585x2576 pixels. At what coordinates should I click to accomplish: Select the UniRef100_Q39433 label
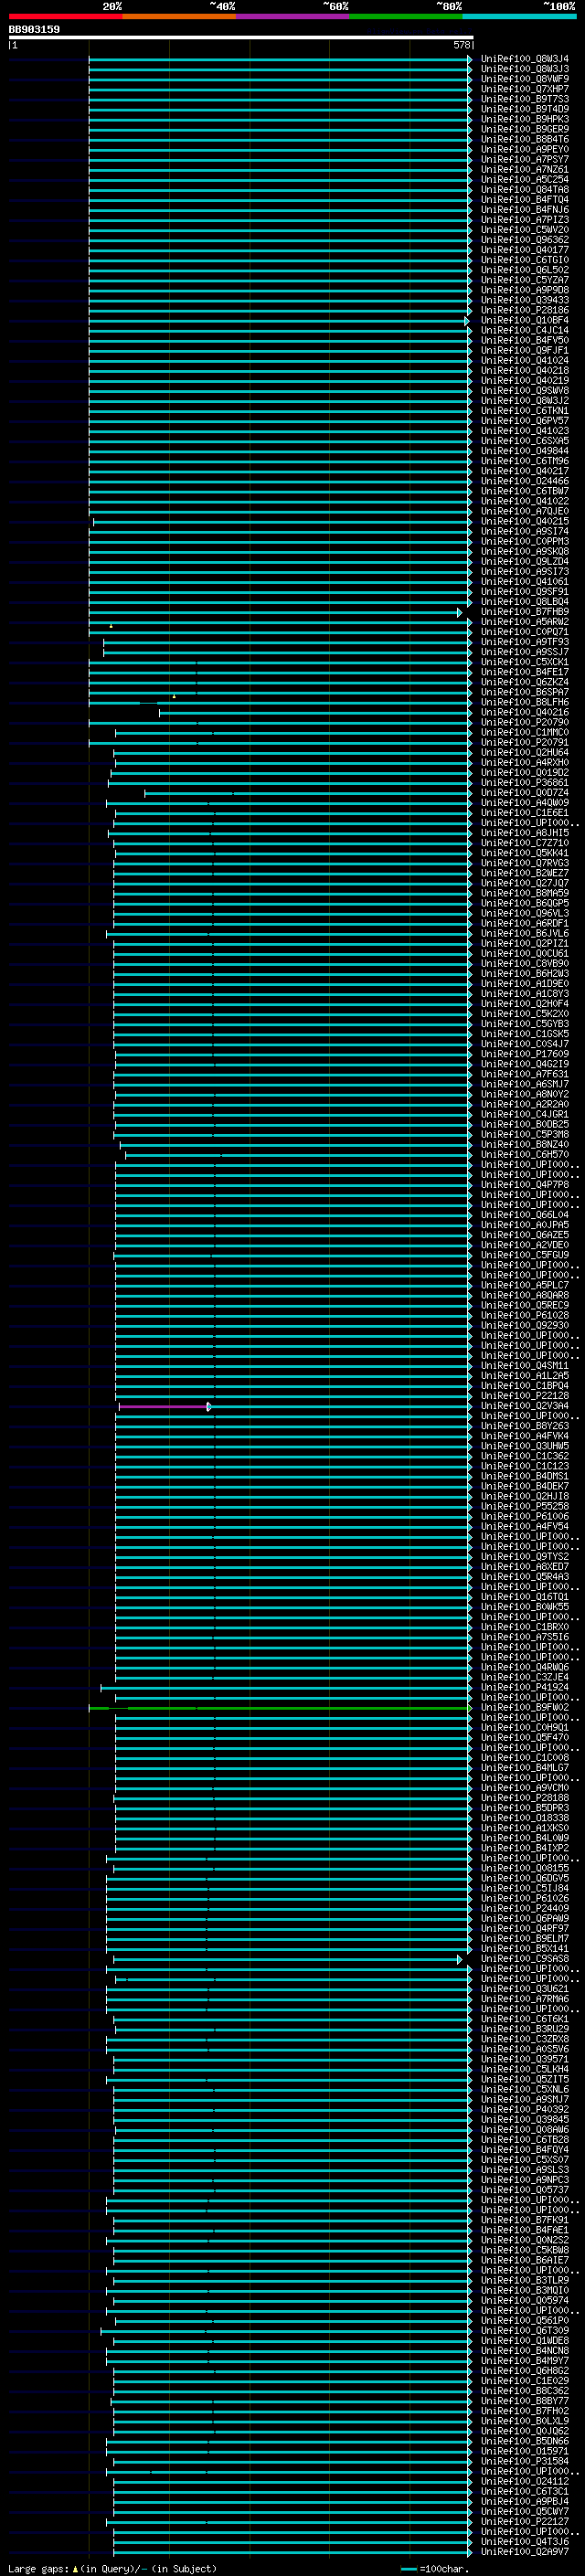tap(525, 300)
